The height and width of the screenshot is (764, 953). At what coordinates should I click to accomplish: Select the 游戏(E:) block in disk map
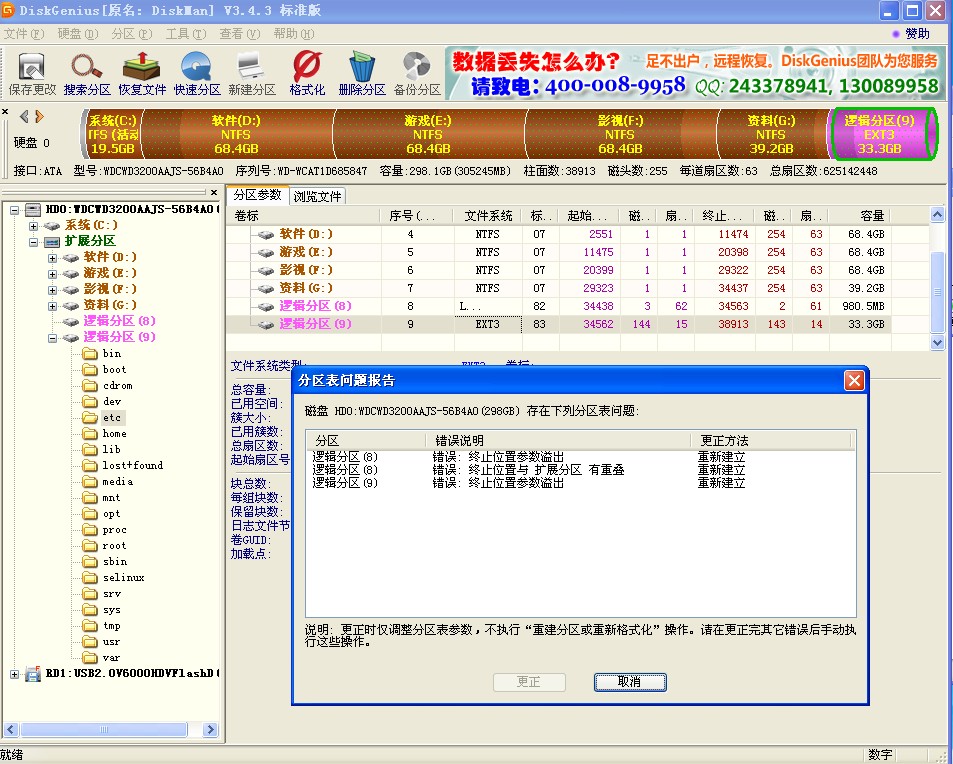click(x=428, y=134)
